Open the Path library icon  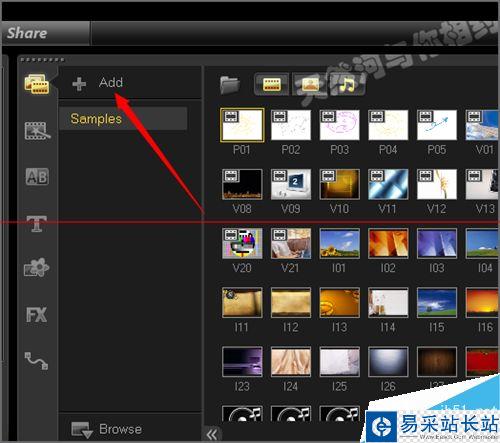click(x=37, y=361)
